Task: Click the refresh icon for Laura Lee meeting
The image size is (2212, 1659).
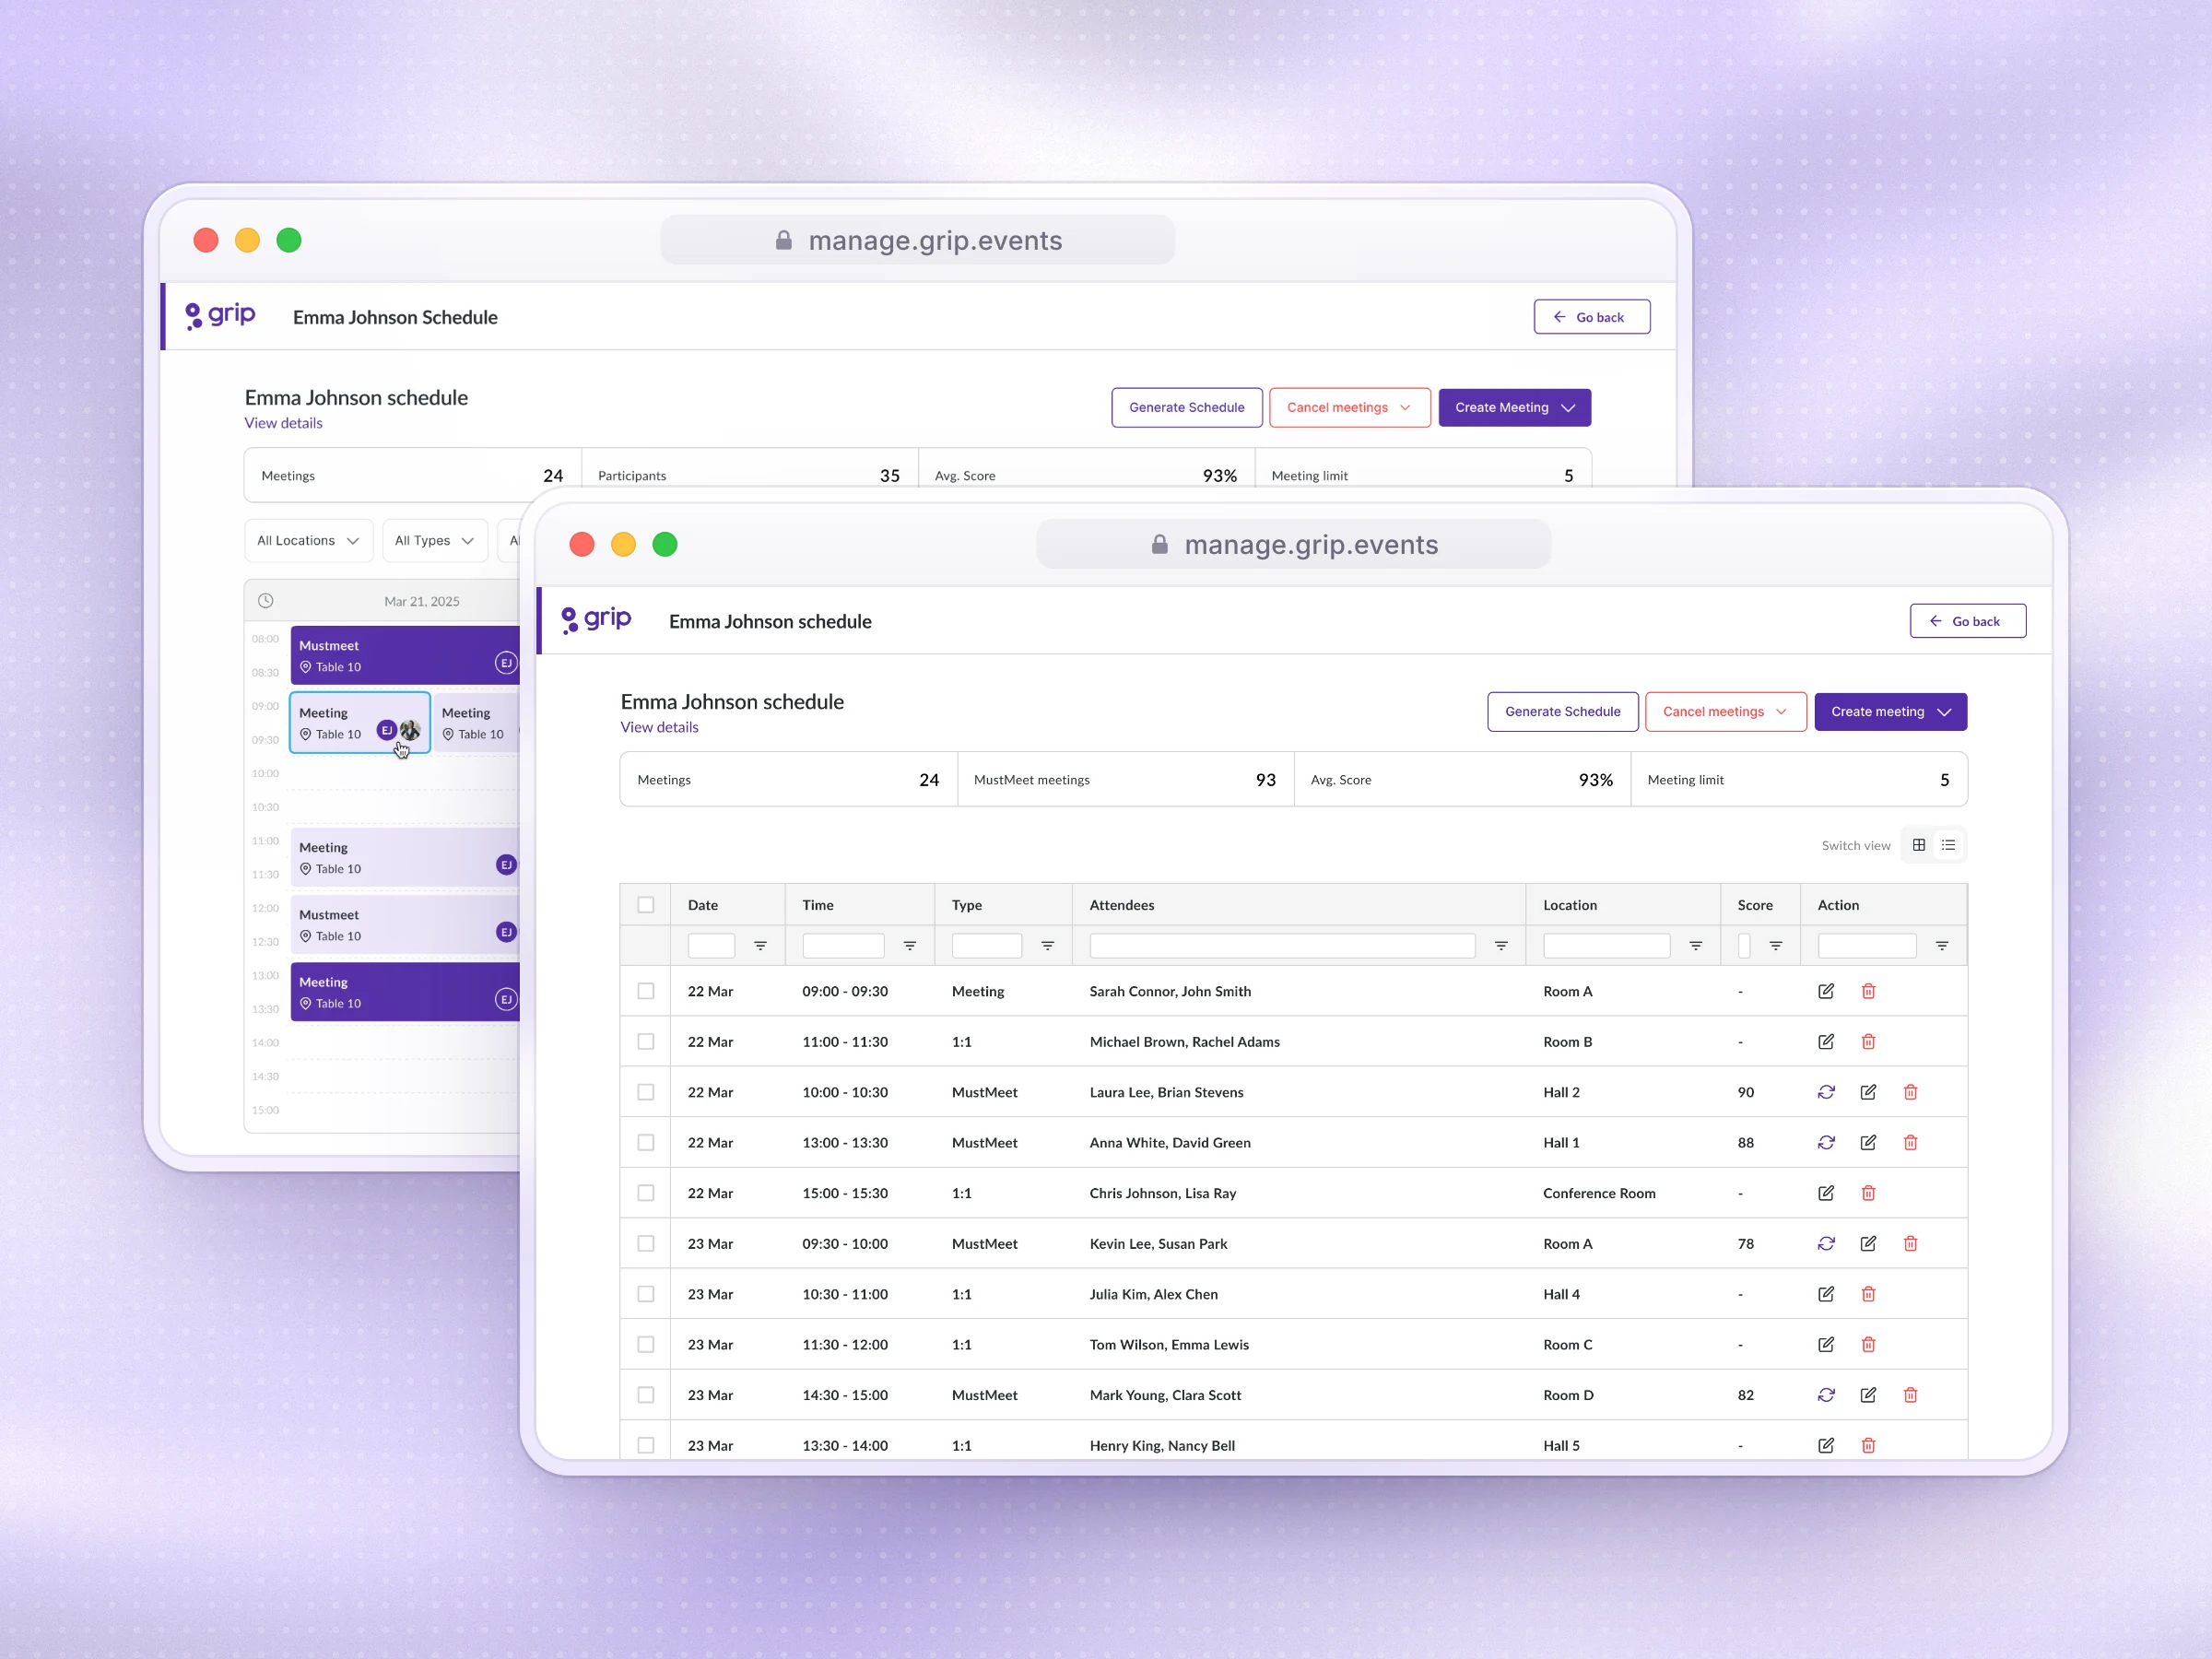Action: (x=1826, y=1092)
